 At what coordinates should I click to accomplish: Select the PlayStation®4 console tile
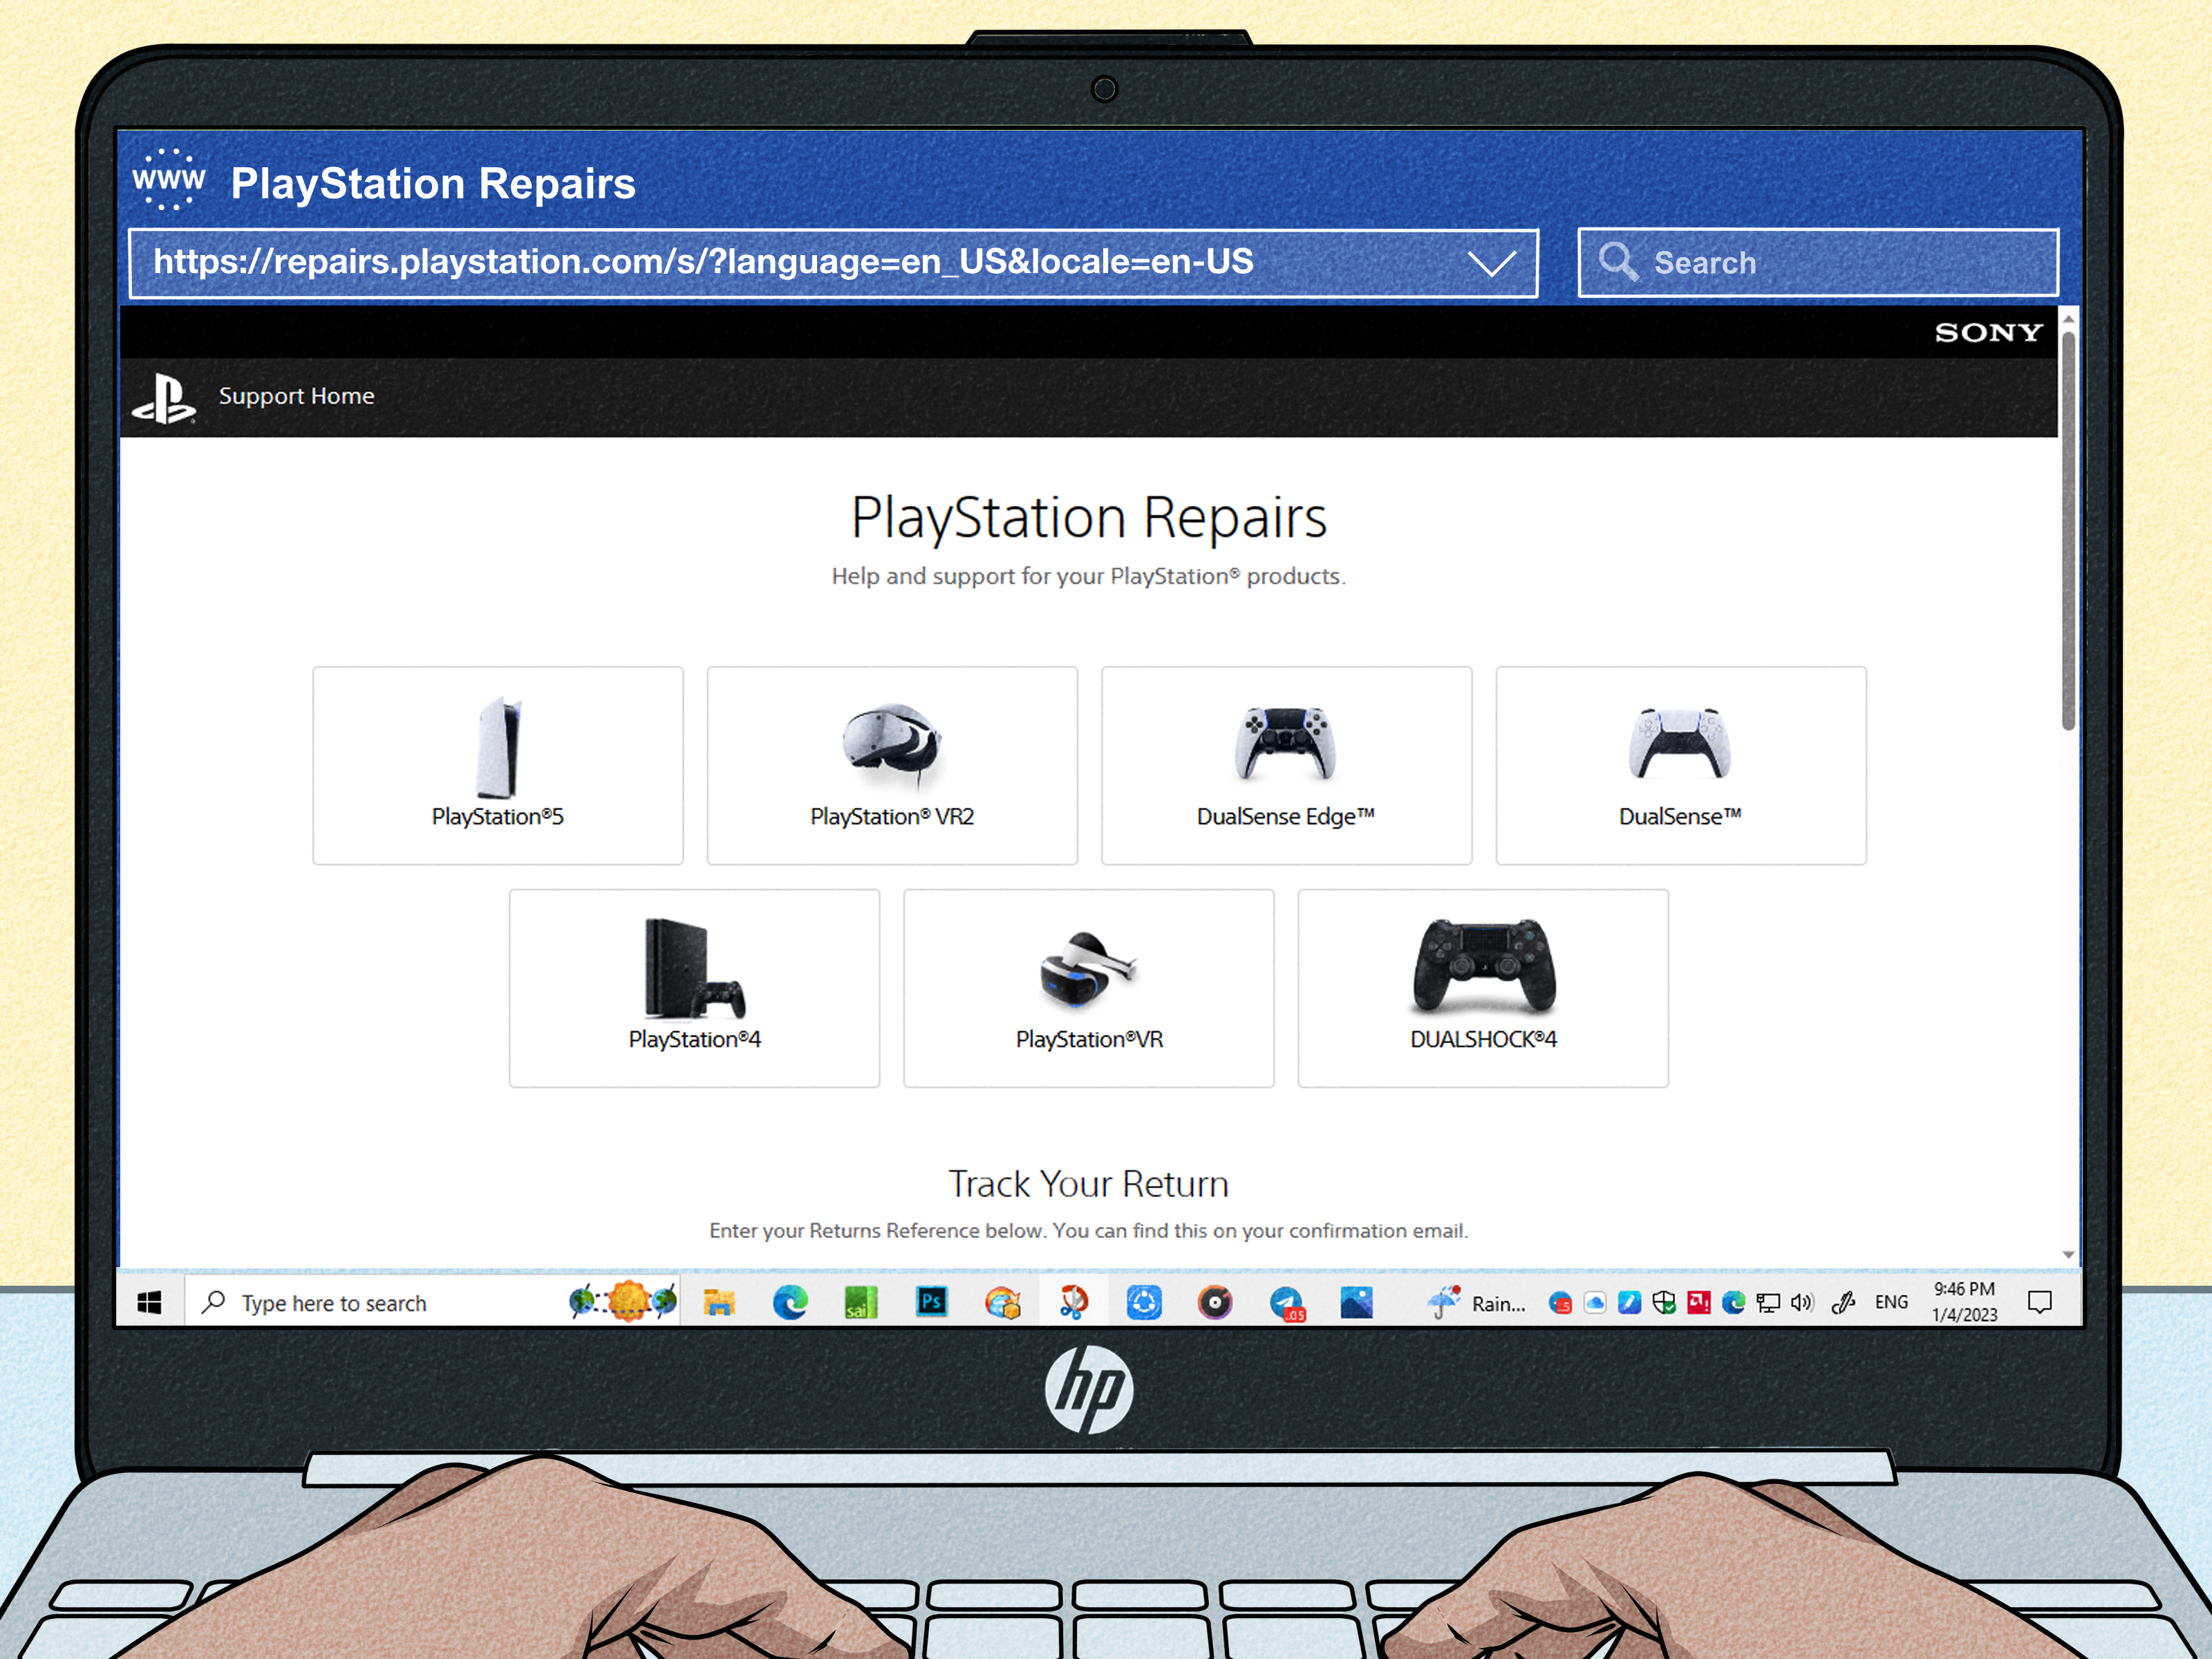(x=694, y=988)
